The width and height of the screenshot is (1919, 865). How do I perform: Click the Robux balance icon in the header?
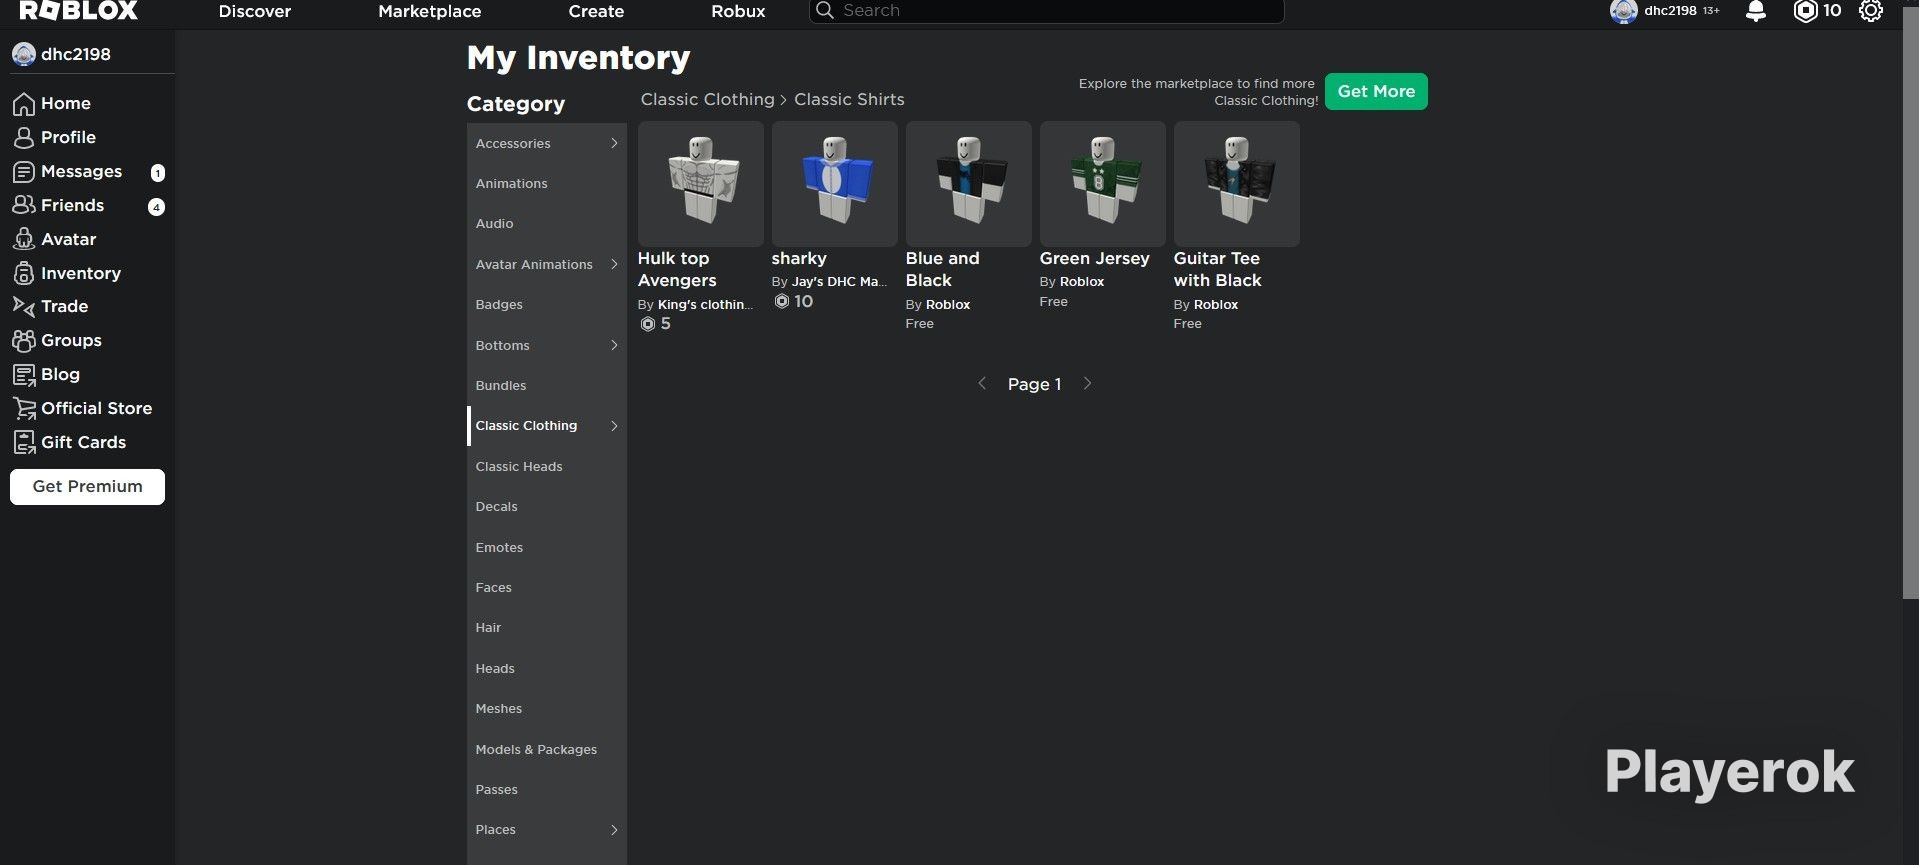[1805, 11]
